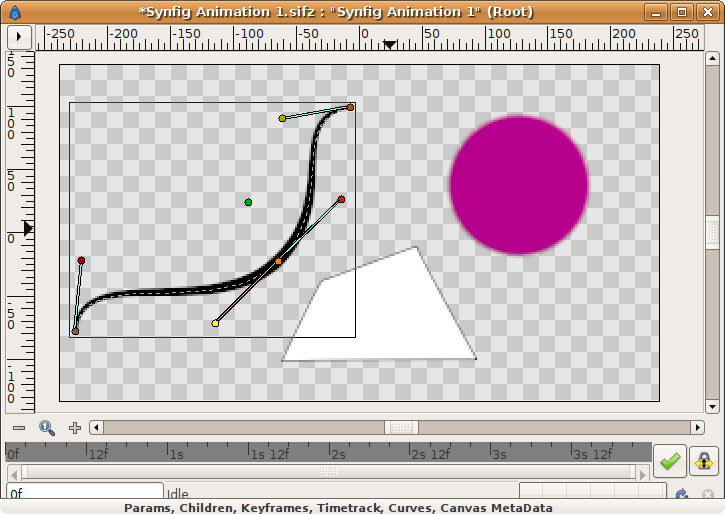Click the refresh icon in status bar
Image resolution: width=725 pixels, height=514 pixels.
(681, 495)
